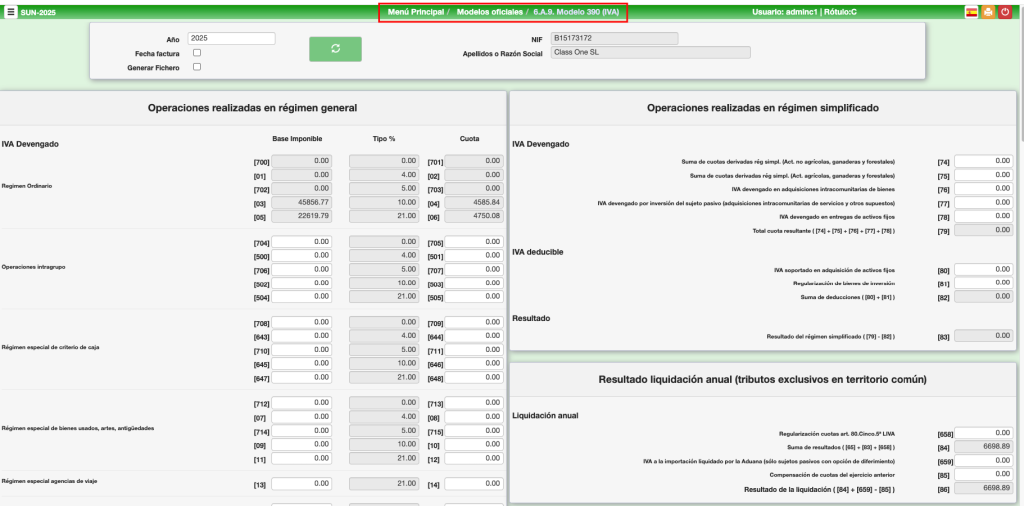Image resolution: width=1024 pixels, height=506 pixels.
Task: Click the base imponible field for box [704]
Action: (301, 242)
